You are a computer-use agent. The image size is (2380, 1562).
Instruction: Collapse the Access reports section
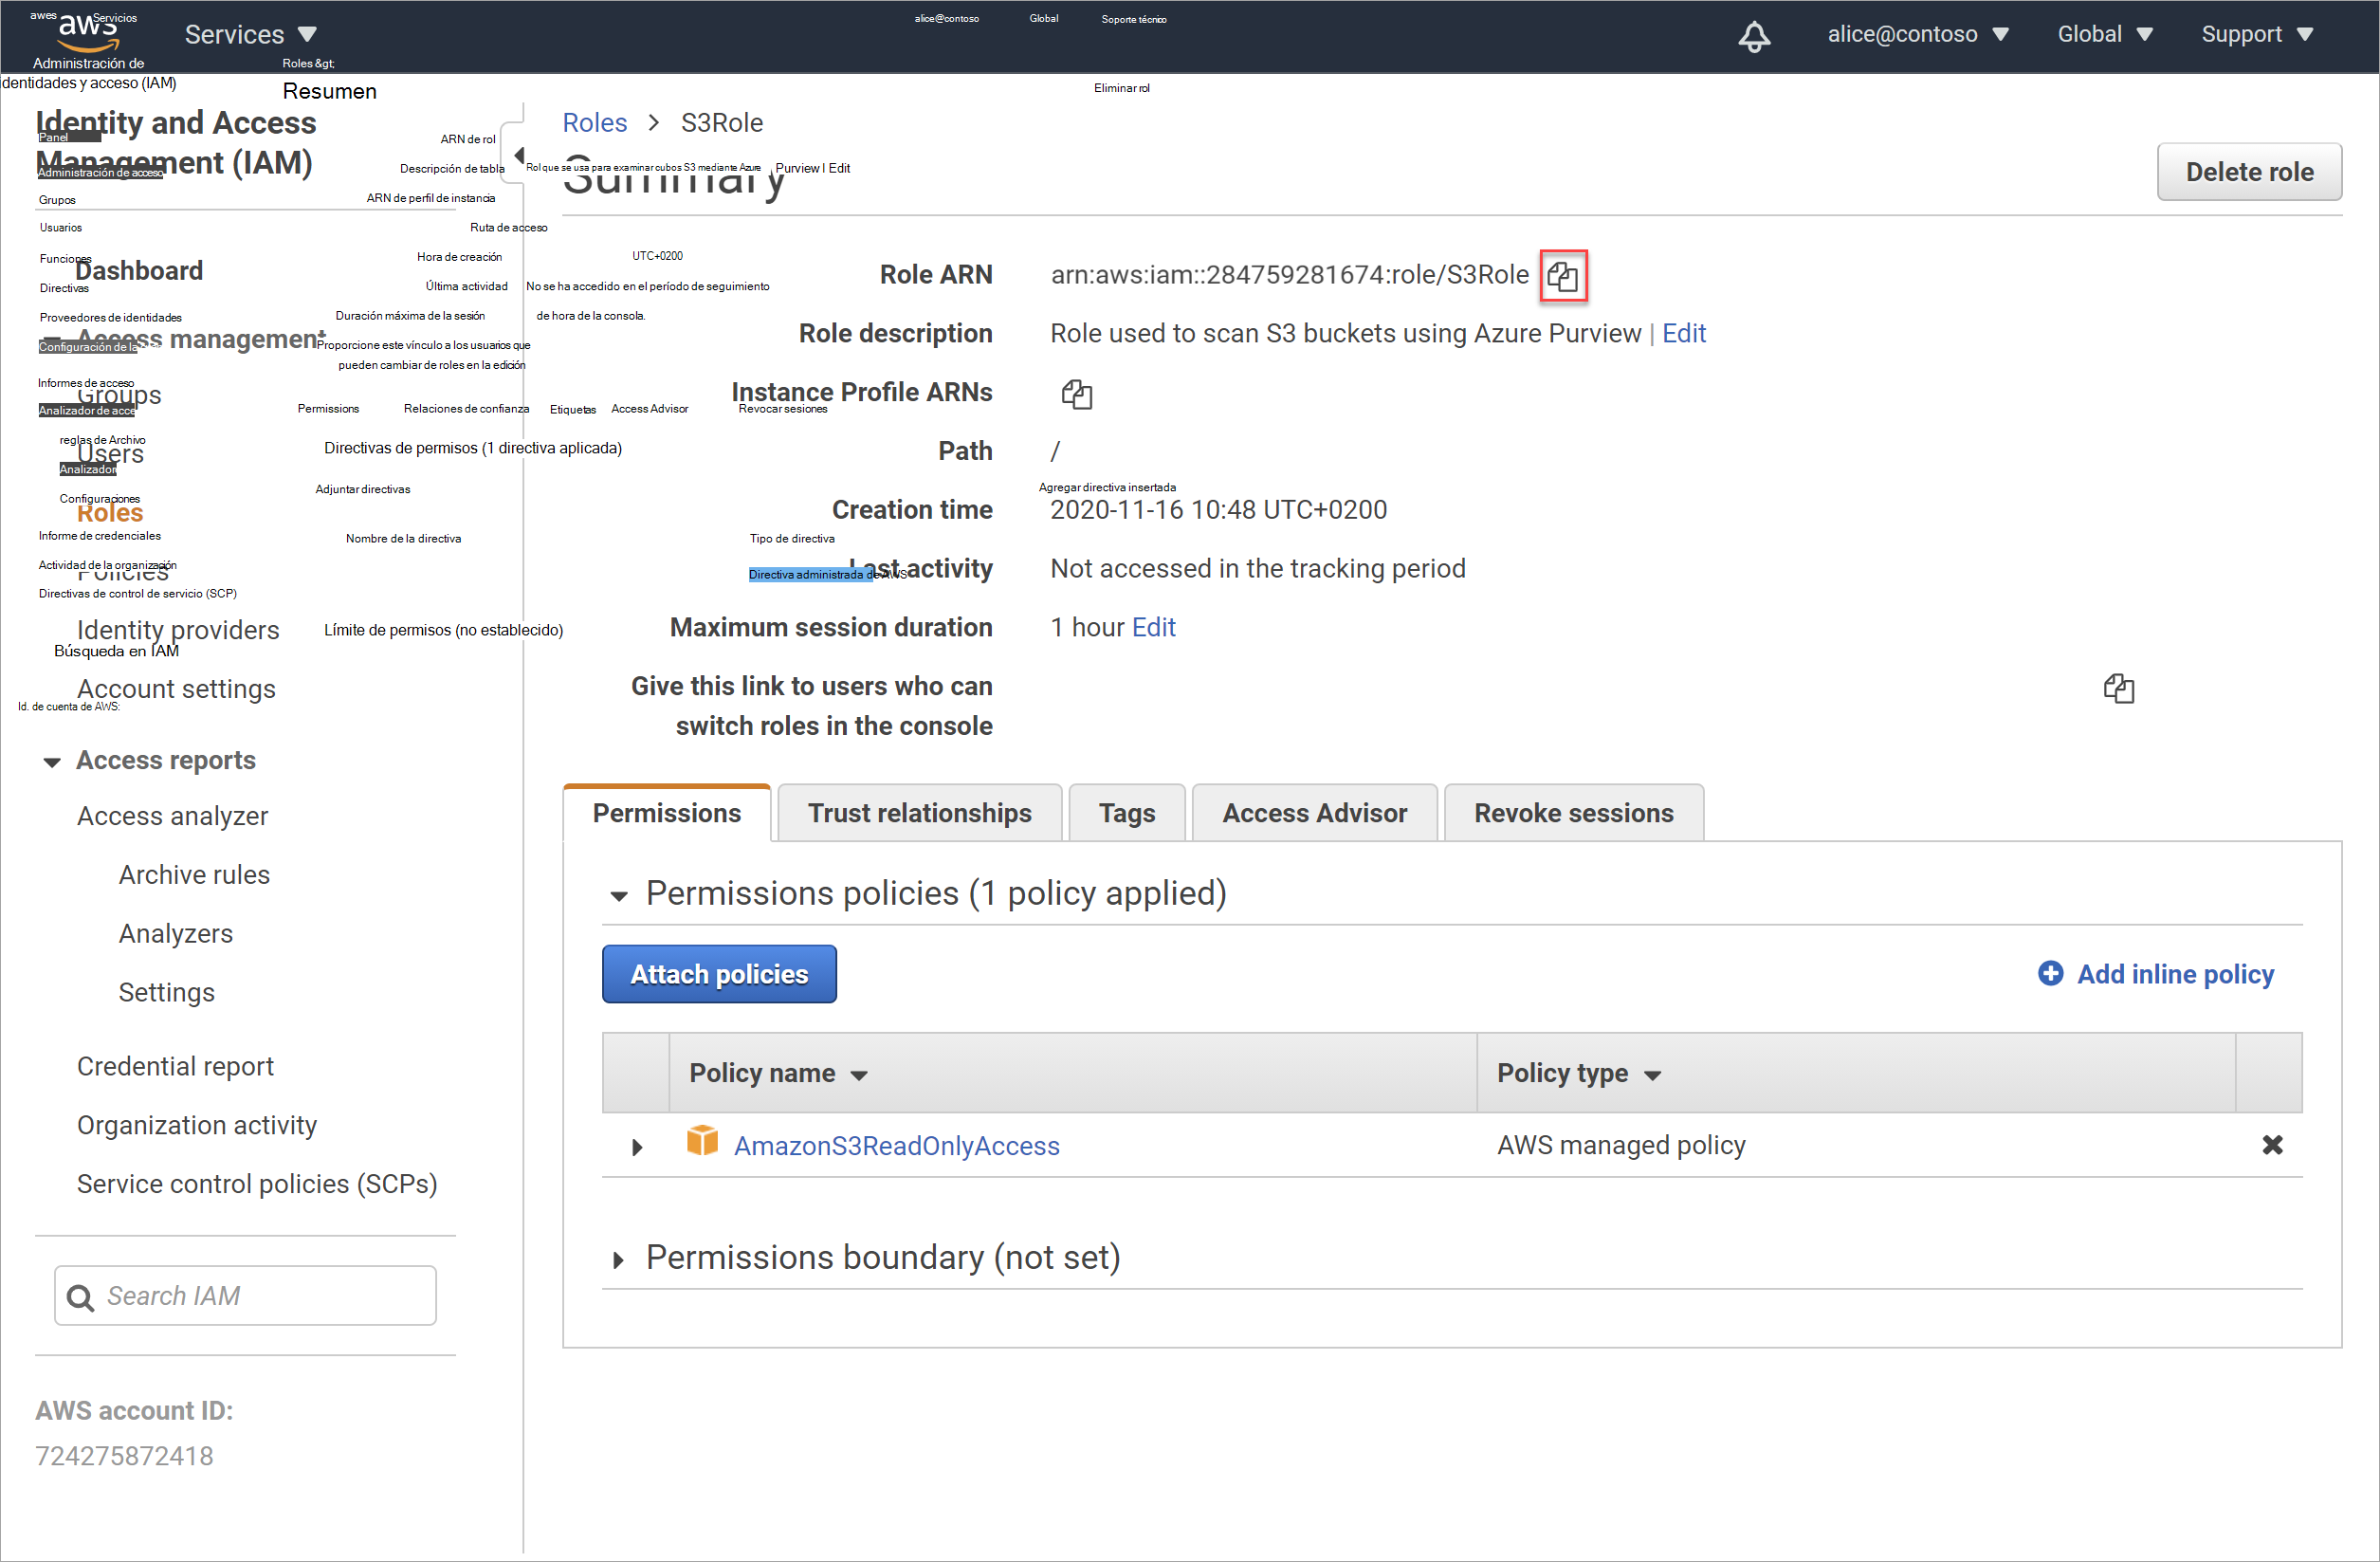[52, 762]
